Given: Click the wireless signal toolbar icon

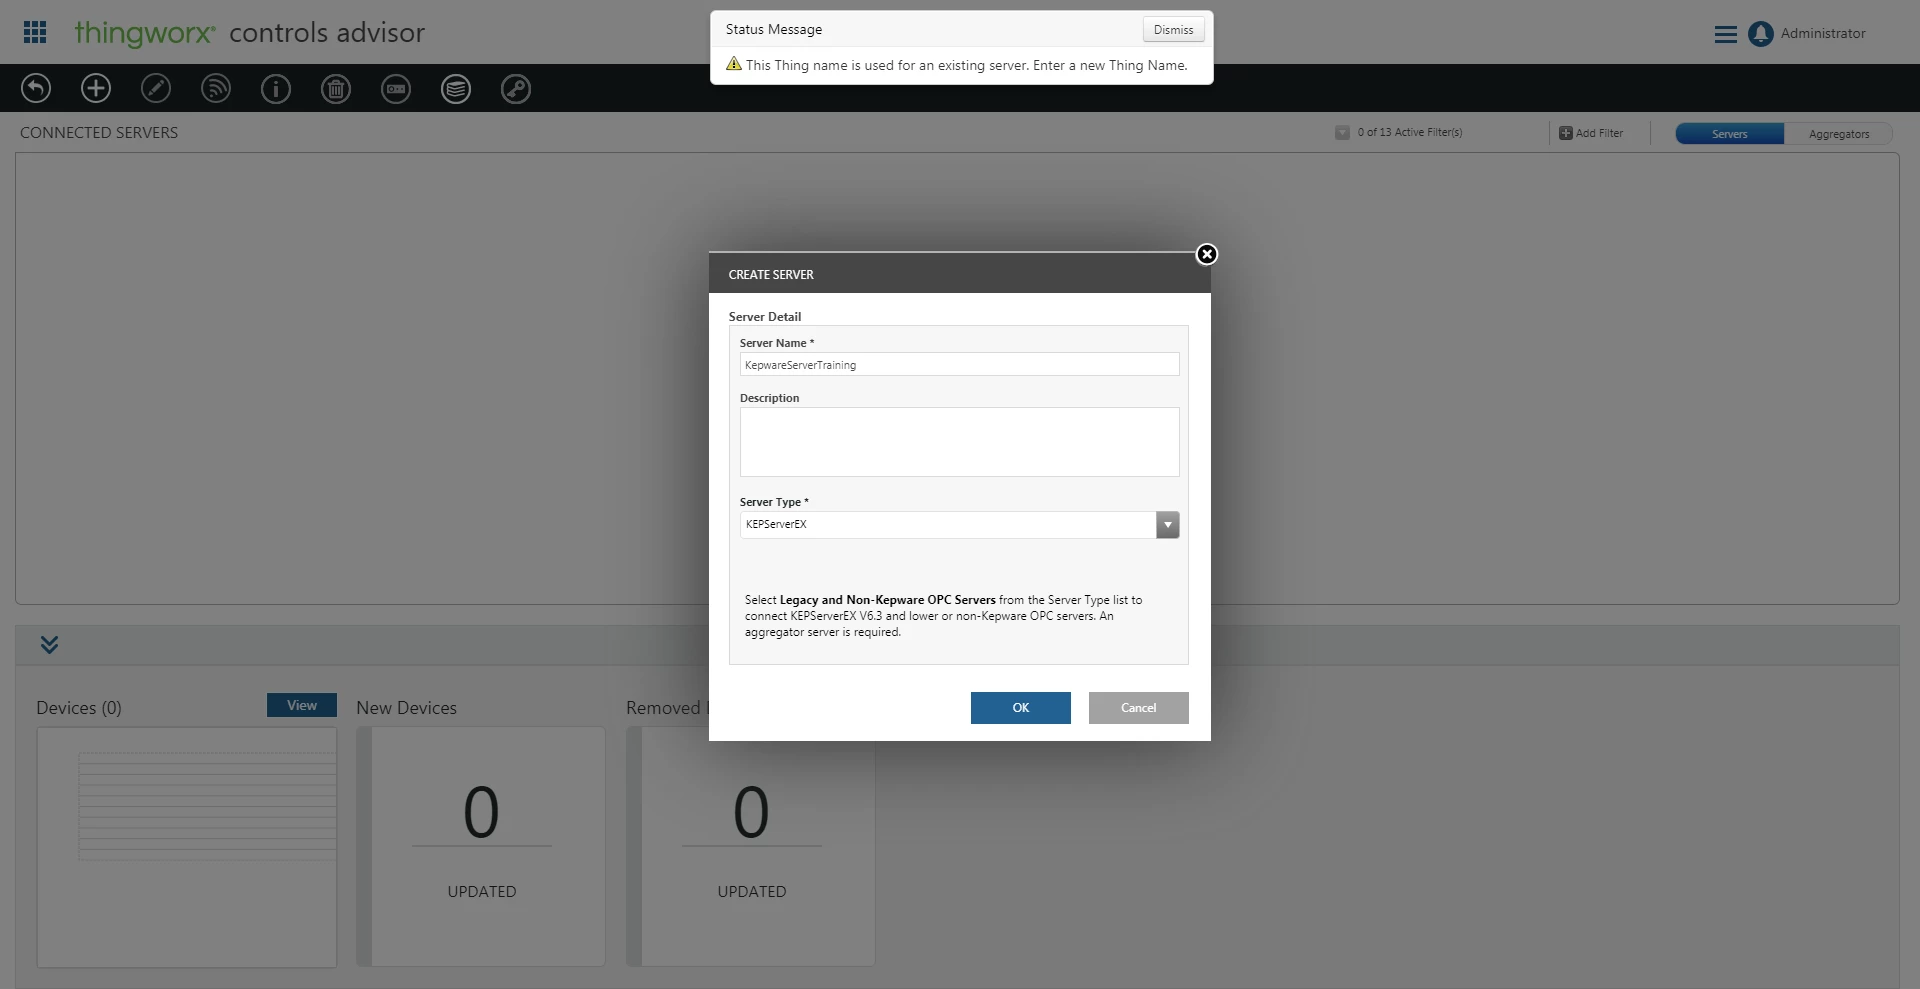Looking at the screenshot, I should pyautogui.click(x=216, y=88).
